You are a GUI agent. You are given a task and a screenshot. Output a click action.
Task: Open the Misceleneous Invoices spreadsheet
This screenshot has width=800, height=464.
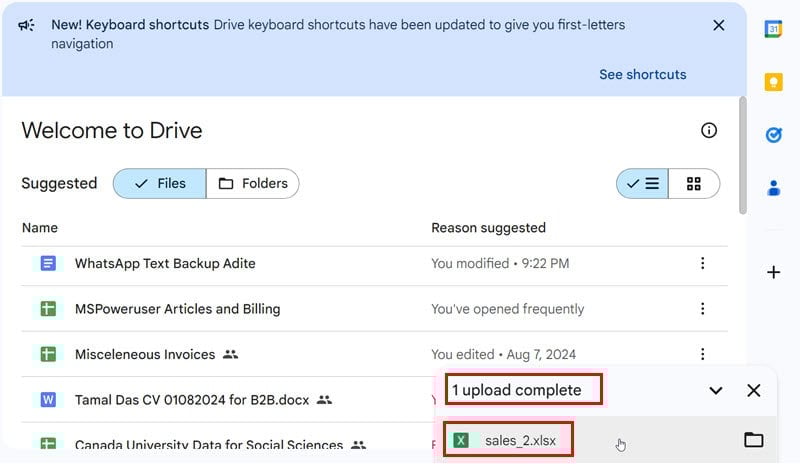145,354
